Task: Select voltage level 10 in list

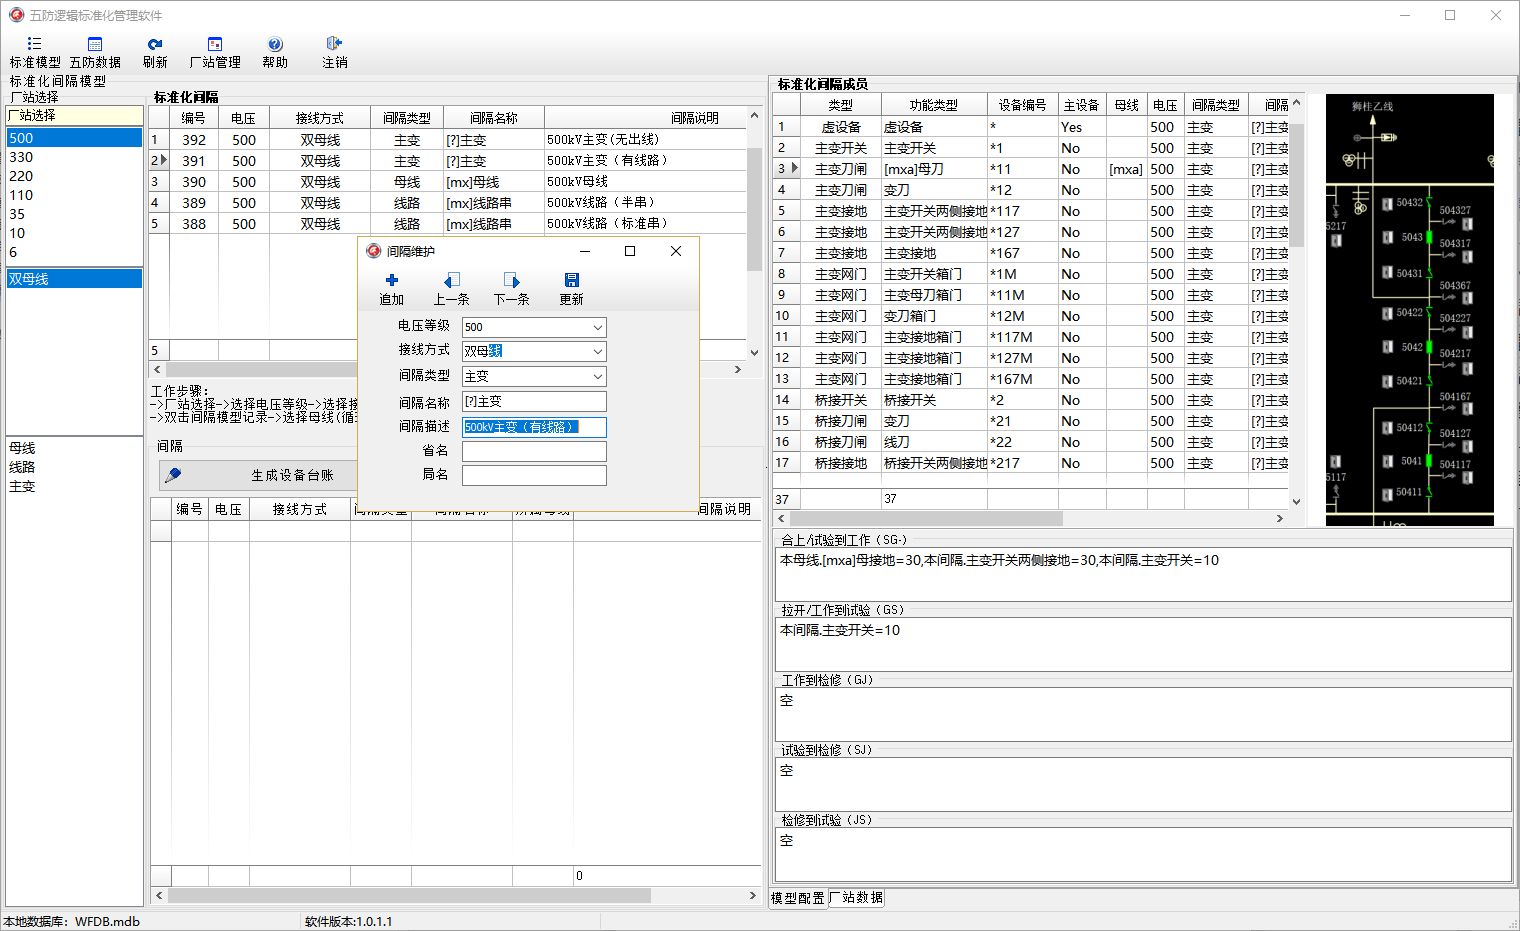Action: click(x=74, y=233)
